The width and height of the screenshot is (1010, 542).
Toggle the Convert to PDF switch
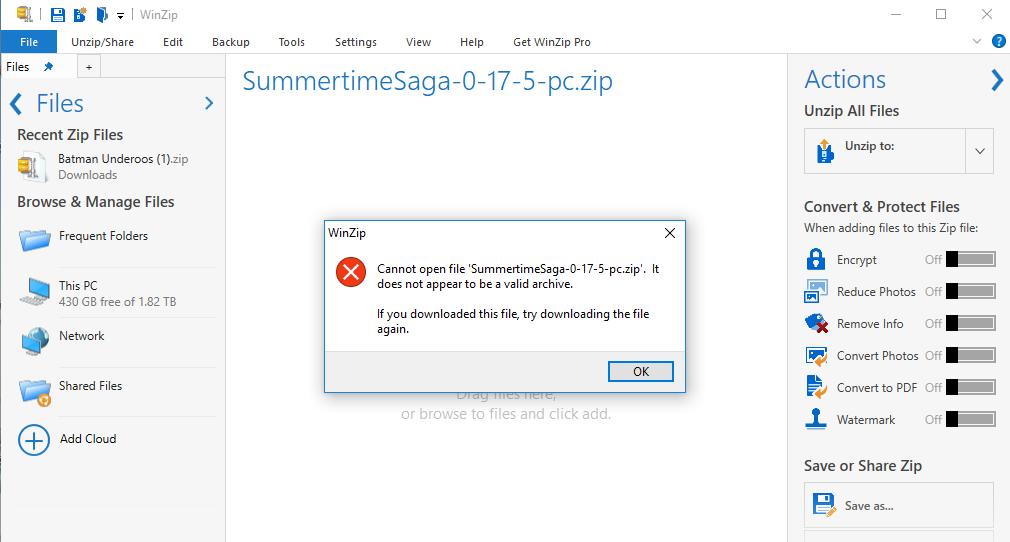click(x=969, y=388)
